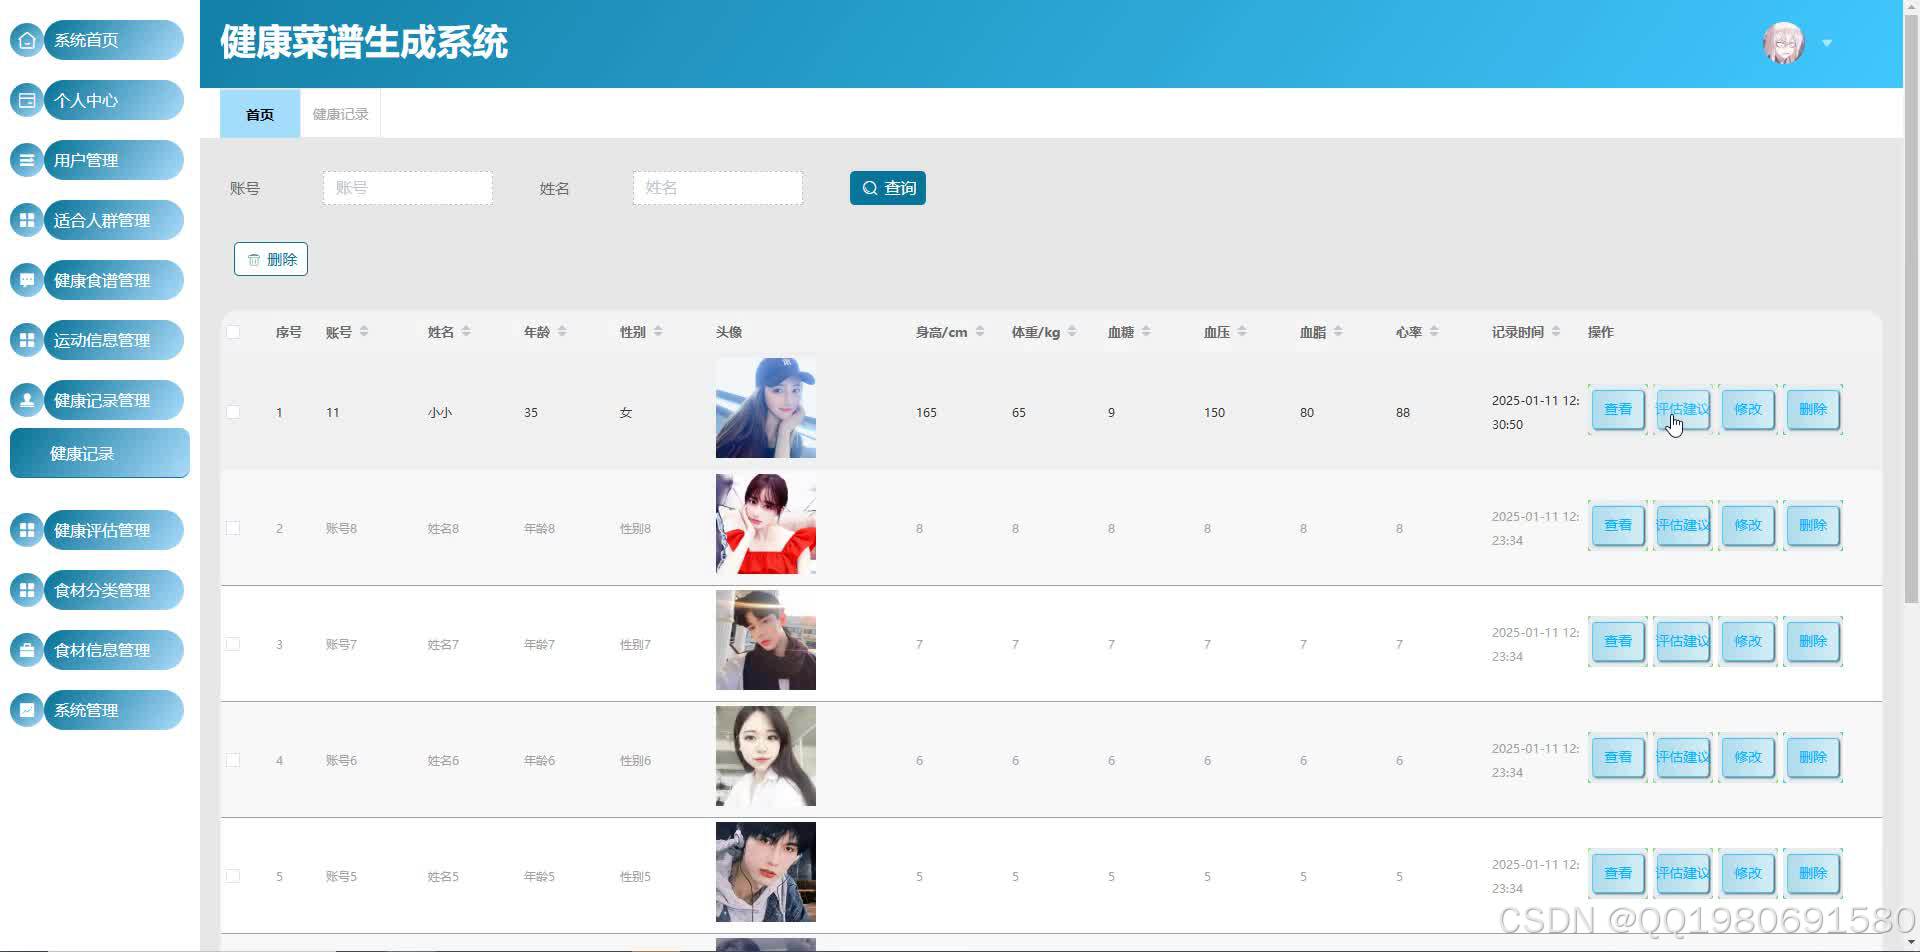The height and width of the screenshot is (952, 1920).
Task: Click the scrollbar down arrow
Action: [1911, 943]
